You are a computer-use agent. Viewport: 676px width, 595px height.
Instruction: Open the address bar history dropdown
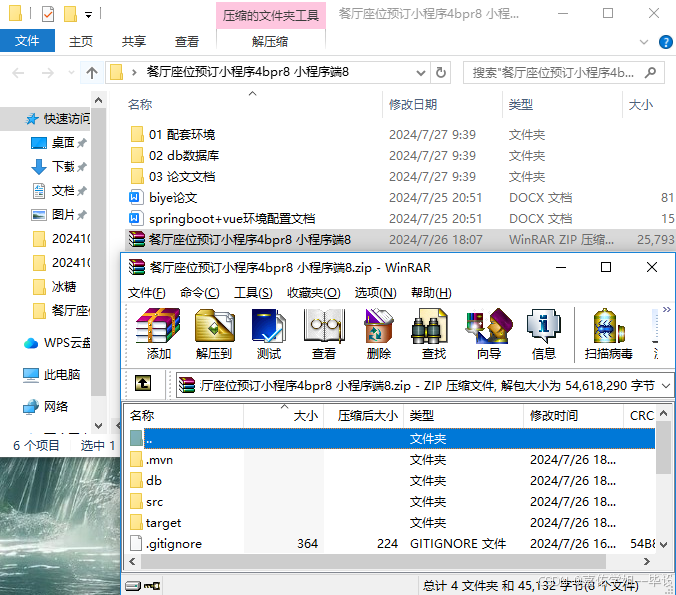tap(421, 72)
